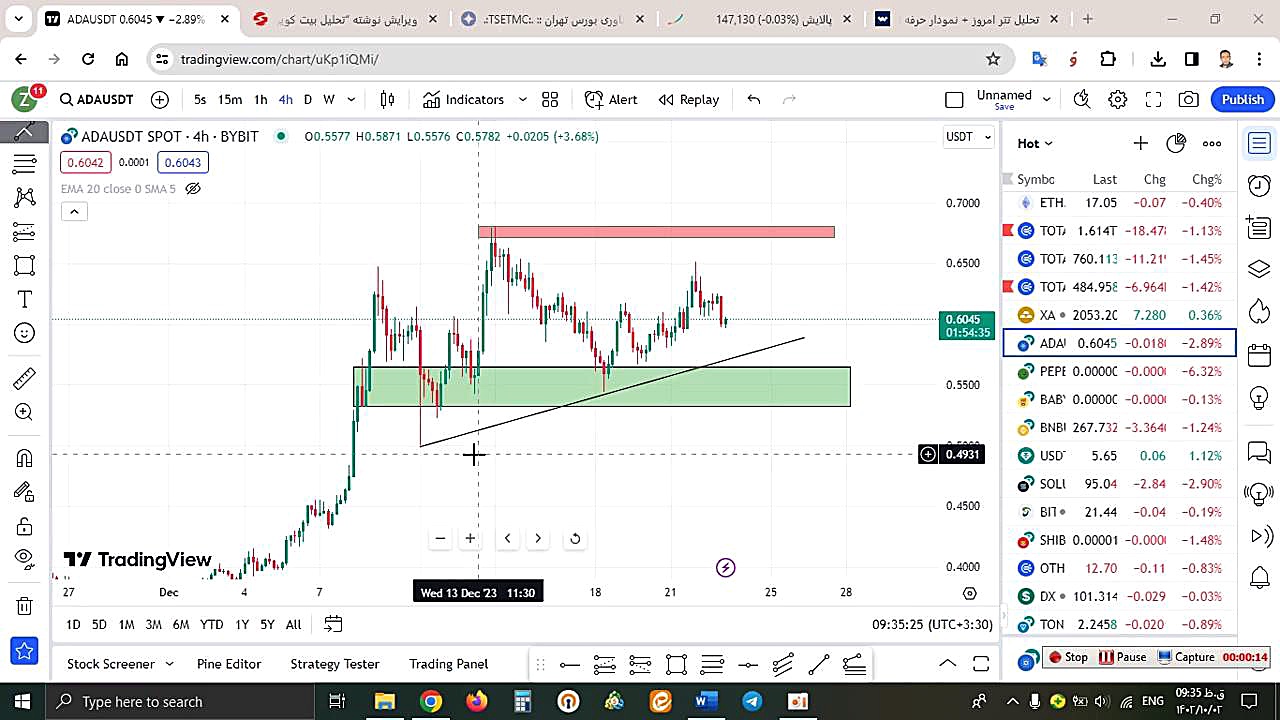Open the prediction and measurement tools
1280x720 pixels.
coord(25,232)
